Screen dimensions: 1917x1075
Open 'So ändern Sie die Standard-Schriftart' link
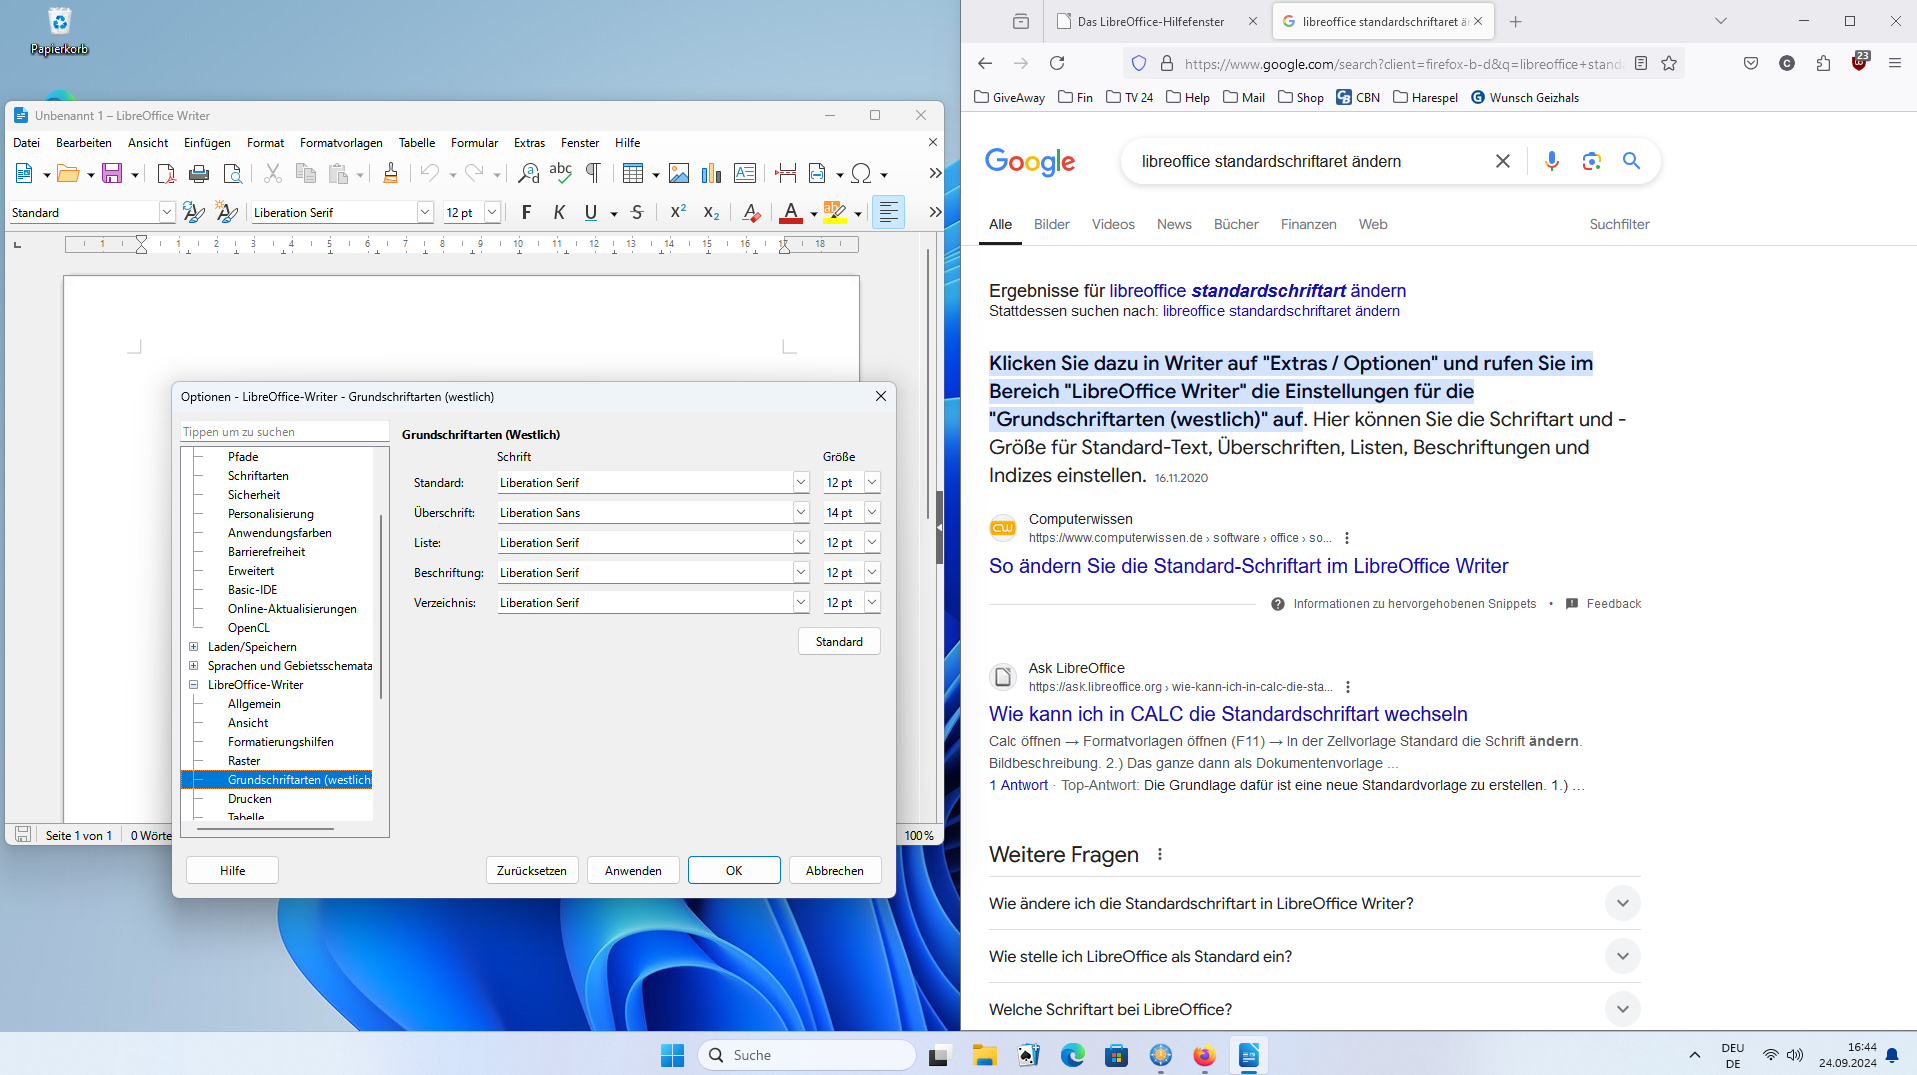(x=1248, y=566)
